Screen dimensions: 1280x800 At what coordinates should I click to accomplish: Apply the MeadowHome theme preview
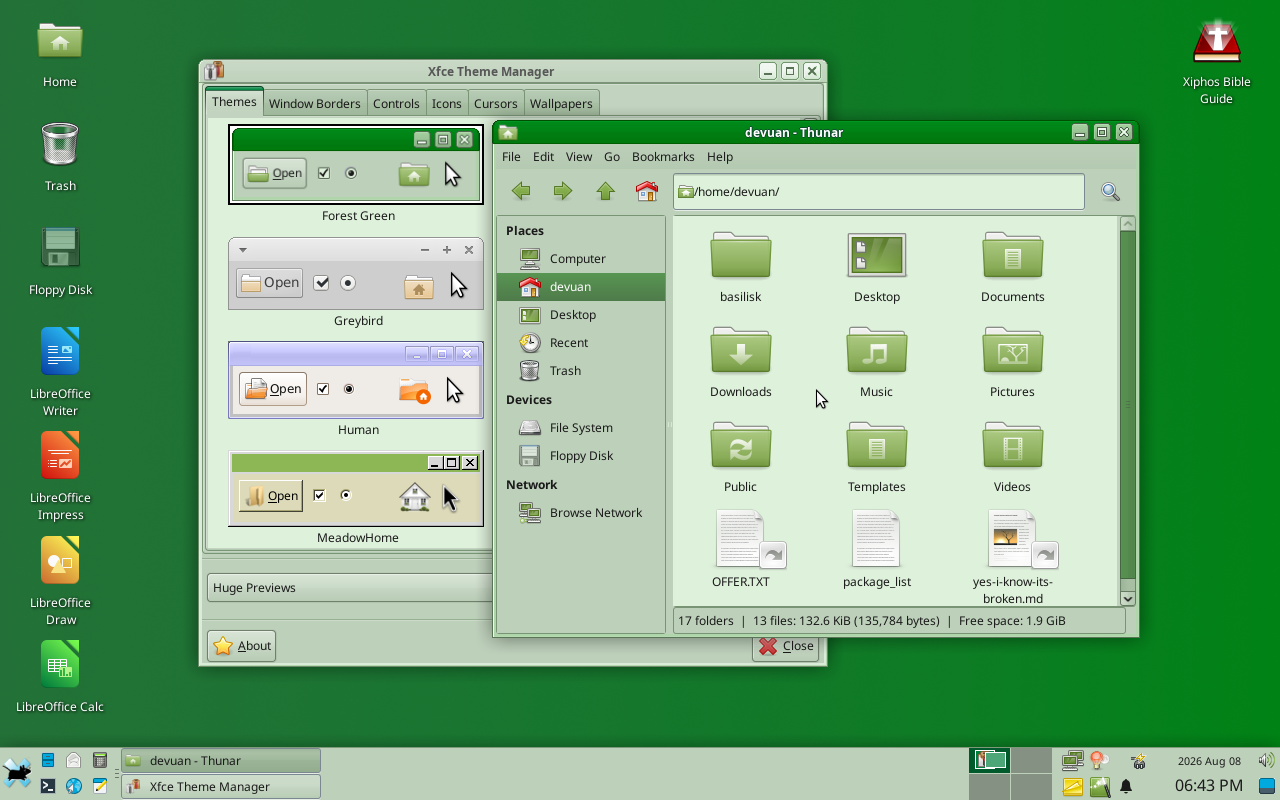pyautogui.click(x=356, y=489)
